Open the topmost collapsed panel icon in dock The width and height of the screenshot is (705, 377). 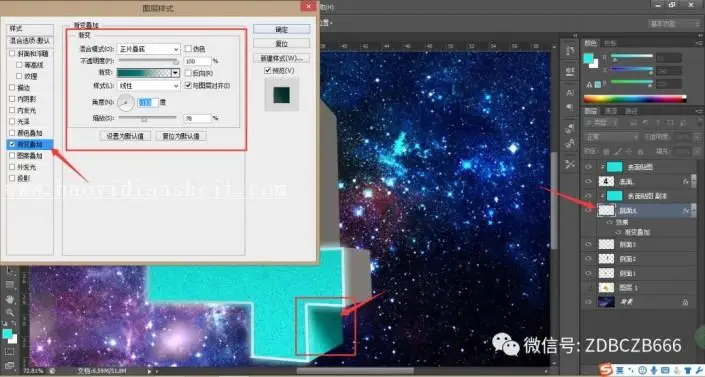click(570, 50)
